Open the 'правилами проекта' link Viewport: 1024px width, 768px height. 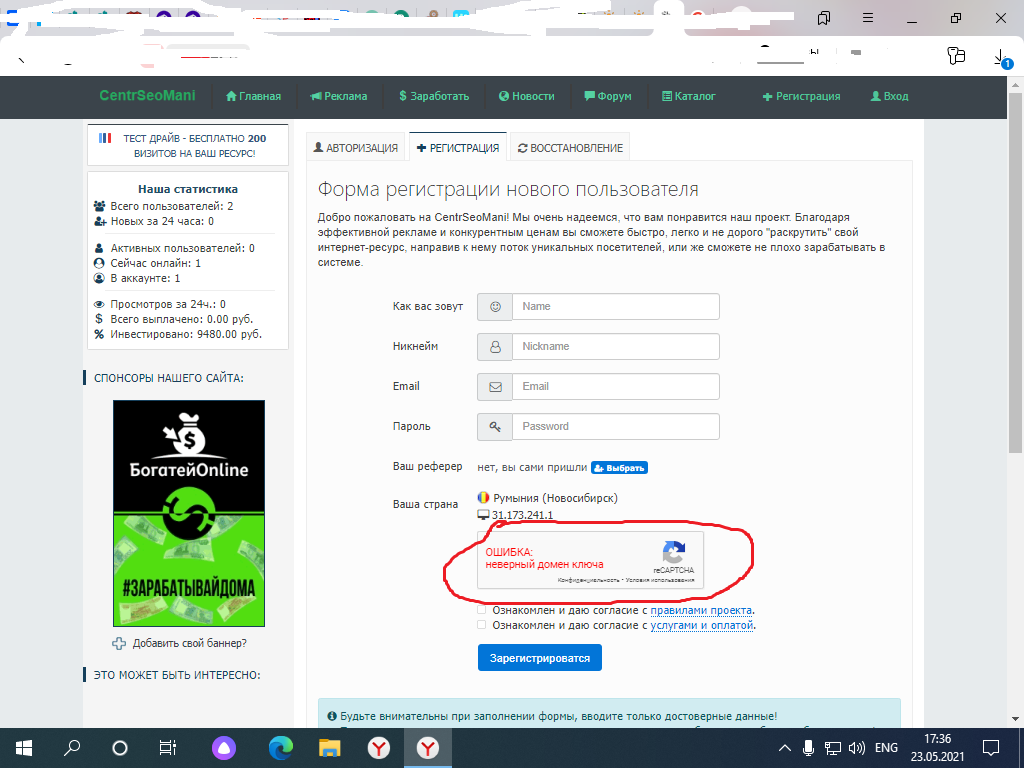[x=701, y=610]
